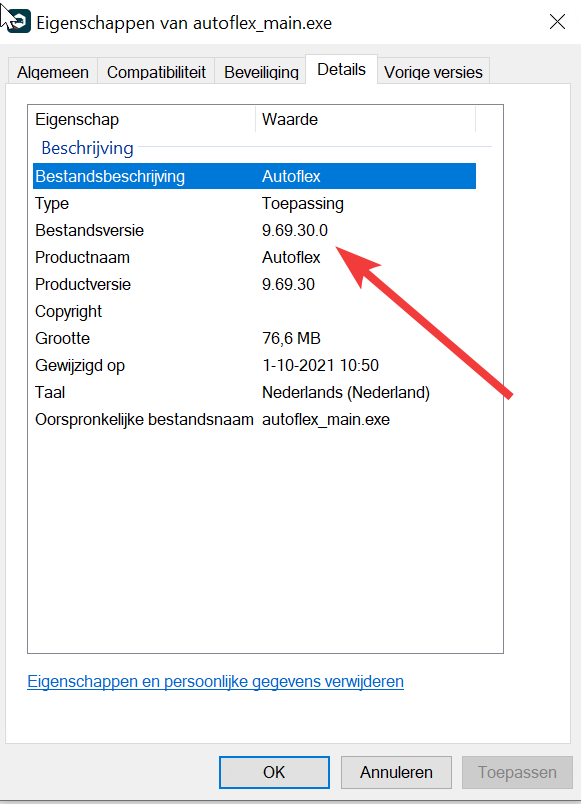Screen dimensions: 581x804
Task: Open the Compatibiliteit tab
Action: click(x=156, y=72)
